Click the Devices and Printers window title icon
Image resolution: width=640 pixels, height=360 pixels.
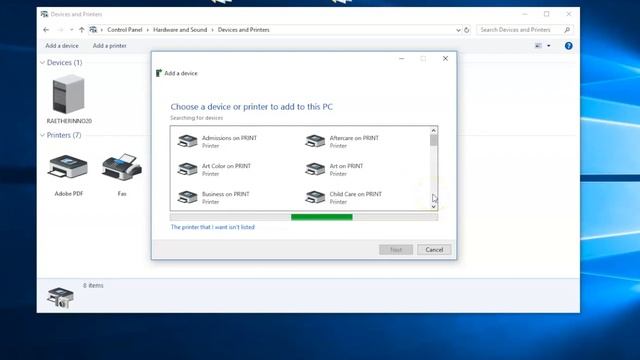point(44,14)
